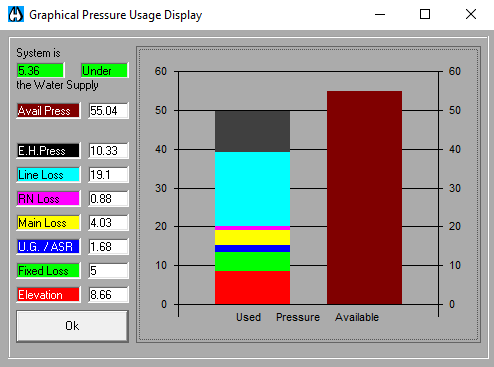Click the E.H.Press value field 10.33

click(x=108, y=151)
